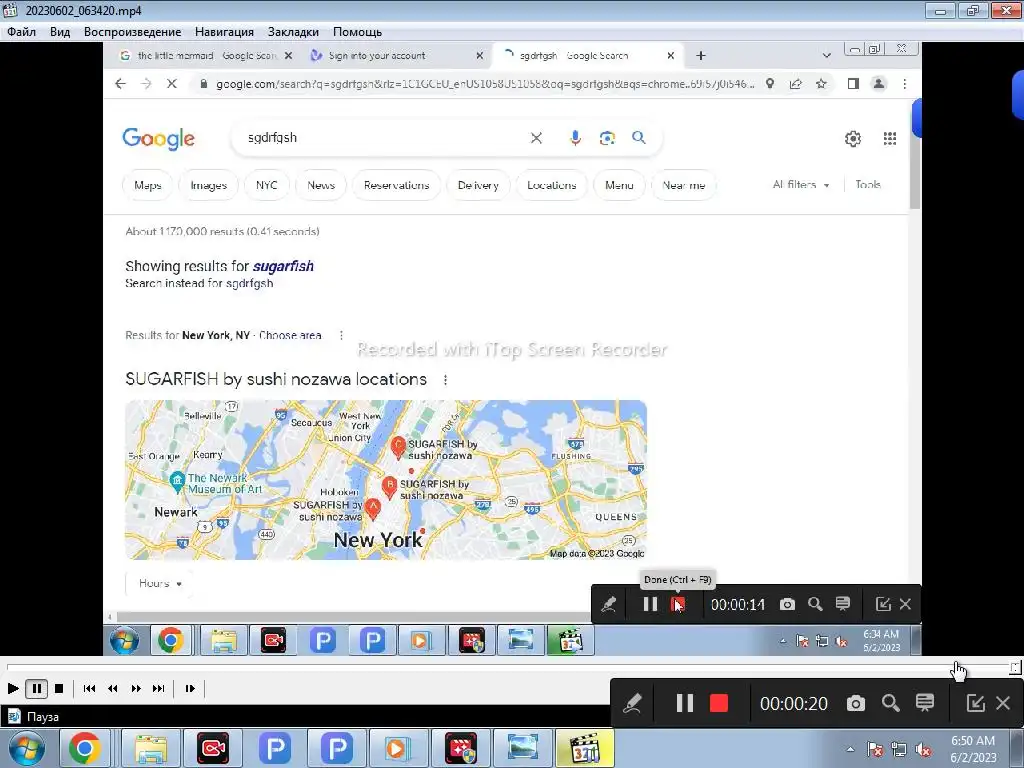
Task: Select the Near me filter chip
Action: 684,185
